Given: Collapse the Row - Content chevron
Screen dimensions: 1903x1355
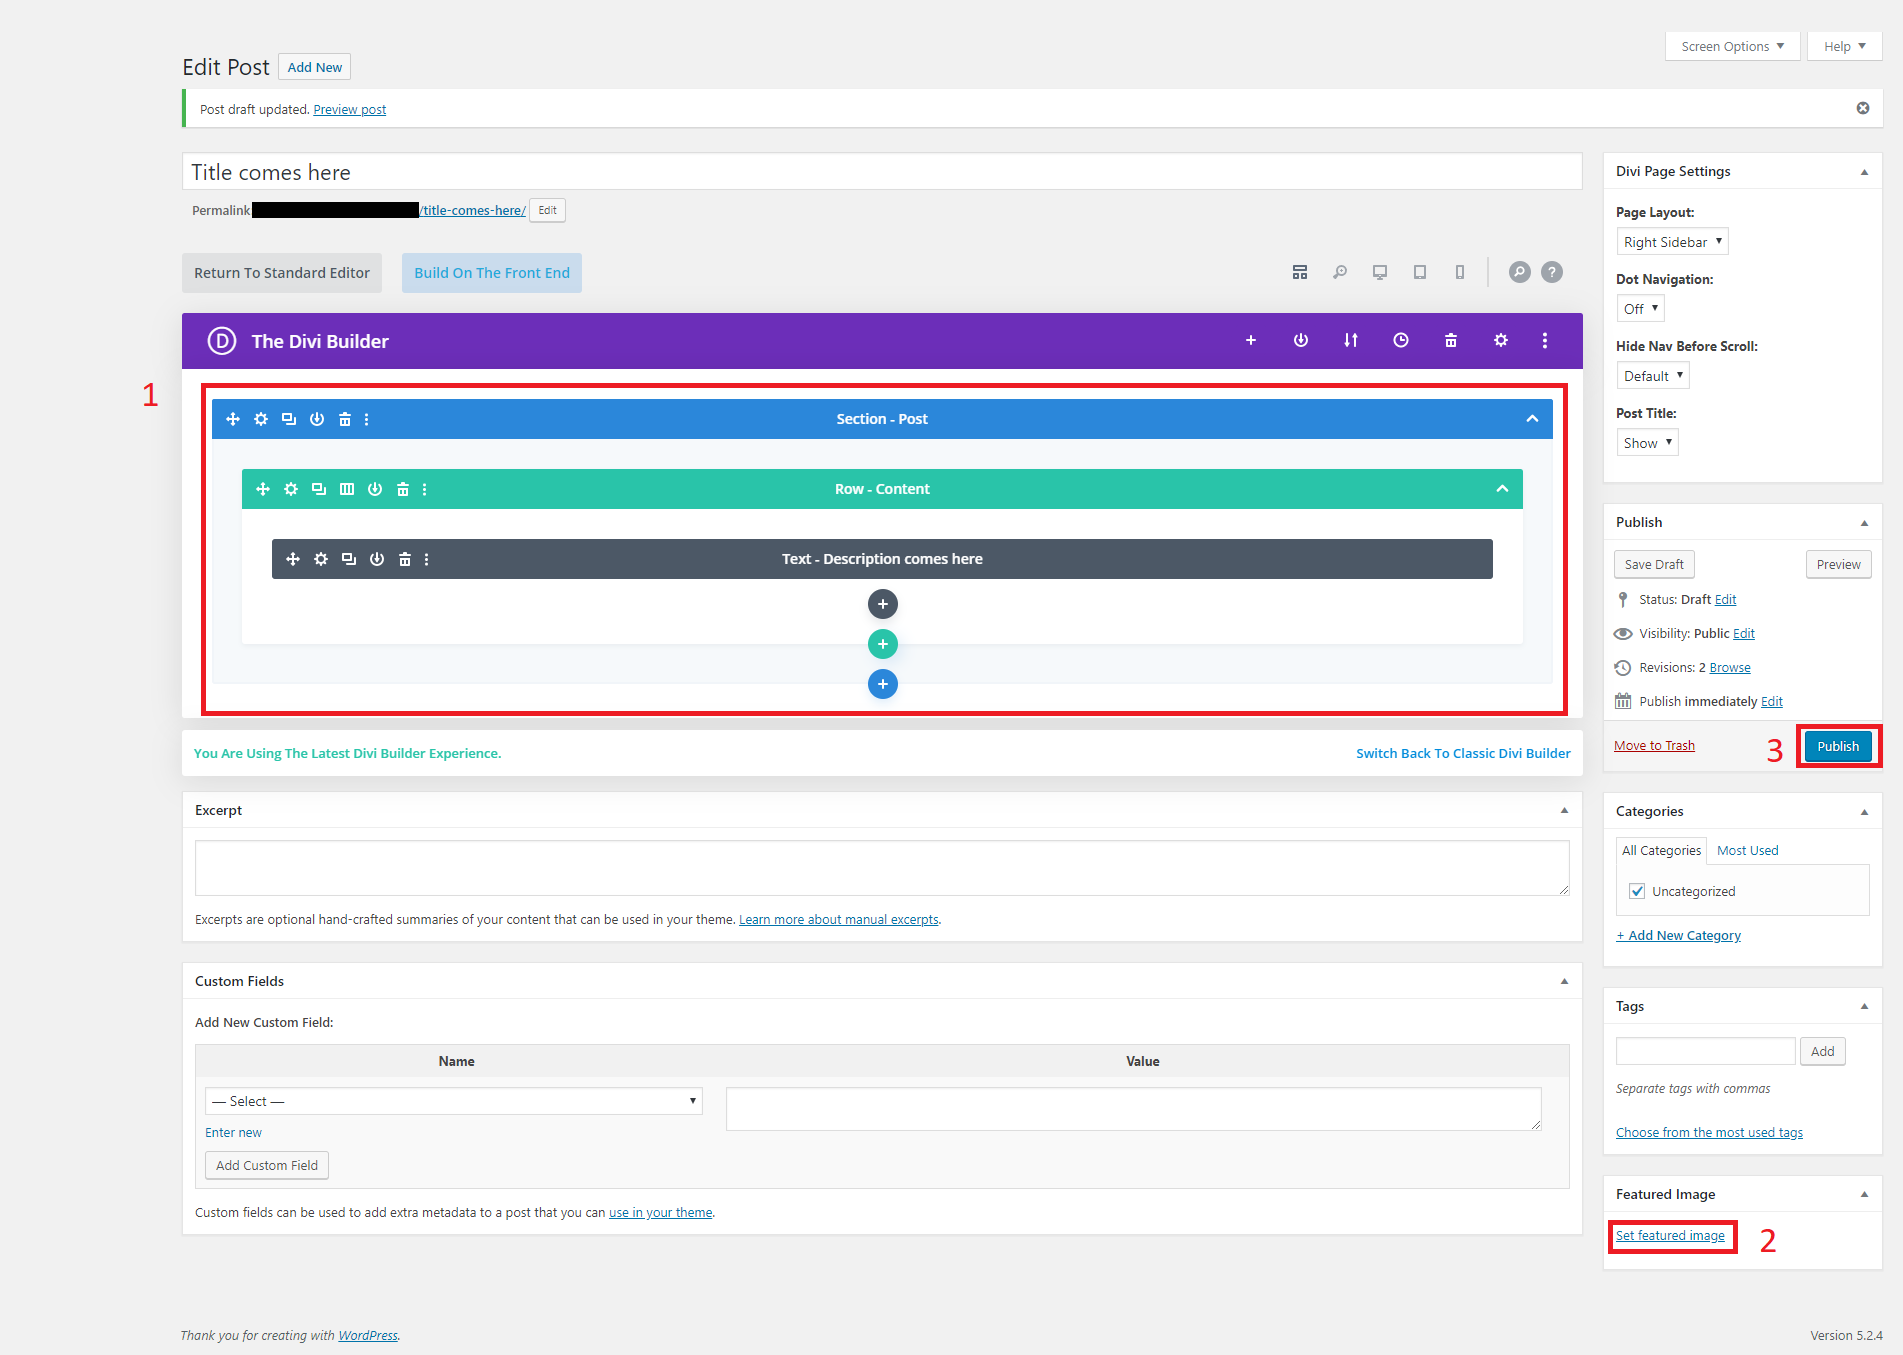Looking at the screenshot, I should (1502, 489).
